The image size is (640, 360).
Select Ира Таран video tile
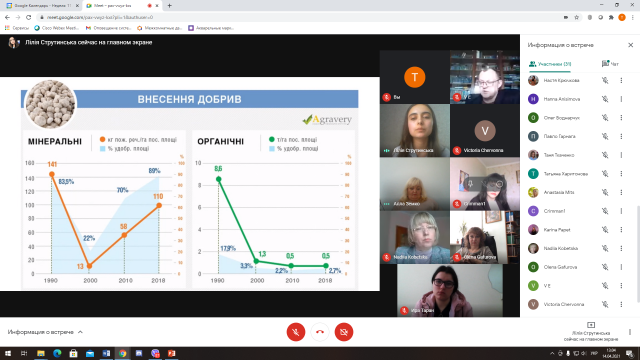(x=450, y=290)
